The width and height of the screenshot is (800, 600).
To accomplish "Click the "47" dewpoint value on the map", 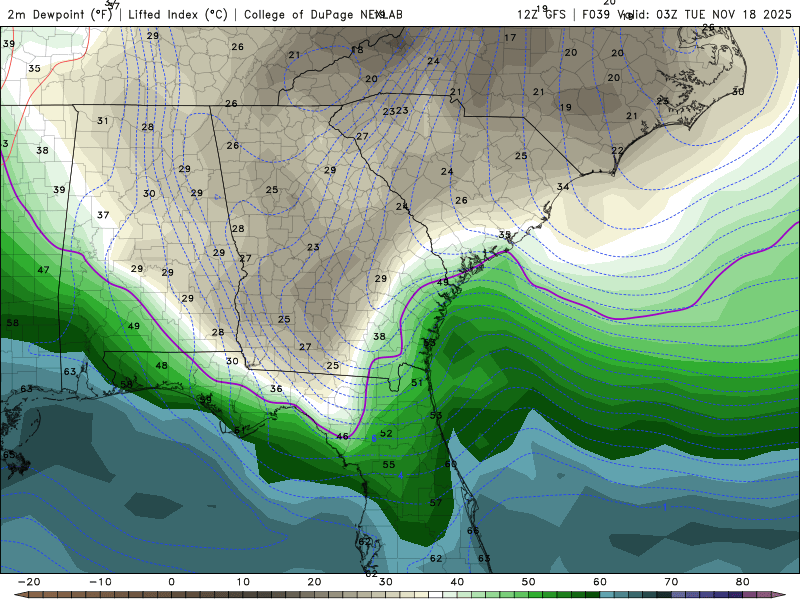I will pyautogui.click(x=43, y=270).
